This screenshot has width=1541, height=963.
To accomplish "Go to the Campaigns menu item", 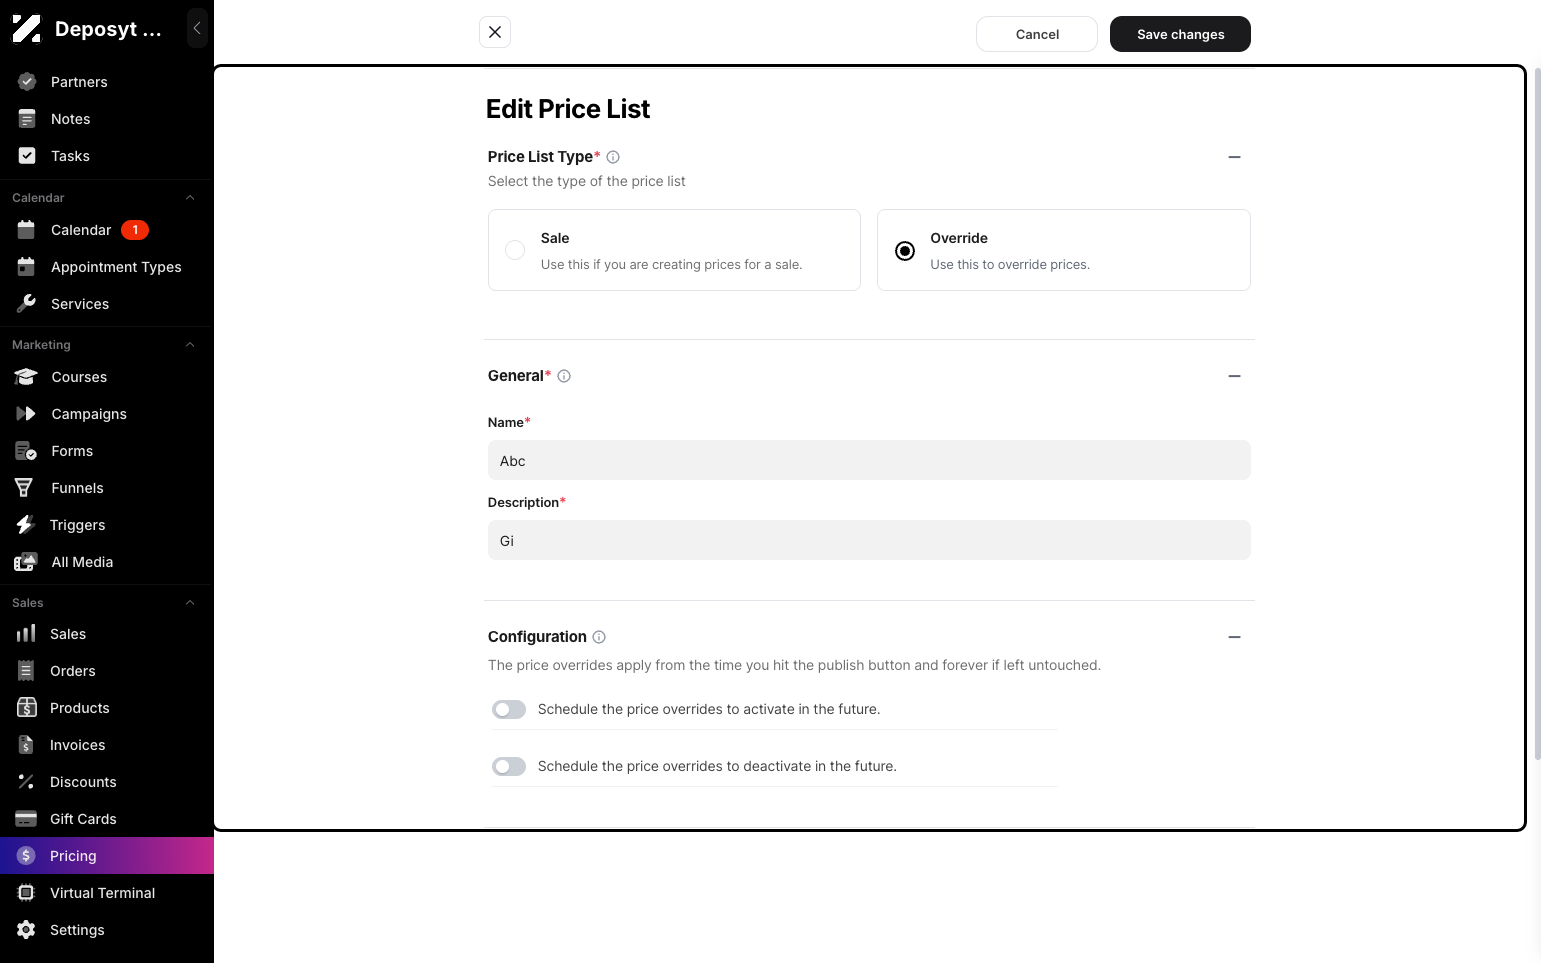I will (107, 414).
